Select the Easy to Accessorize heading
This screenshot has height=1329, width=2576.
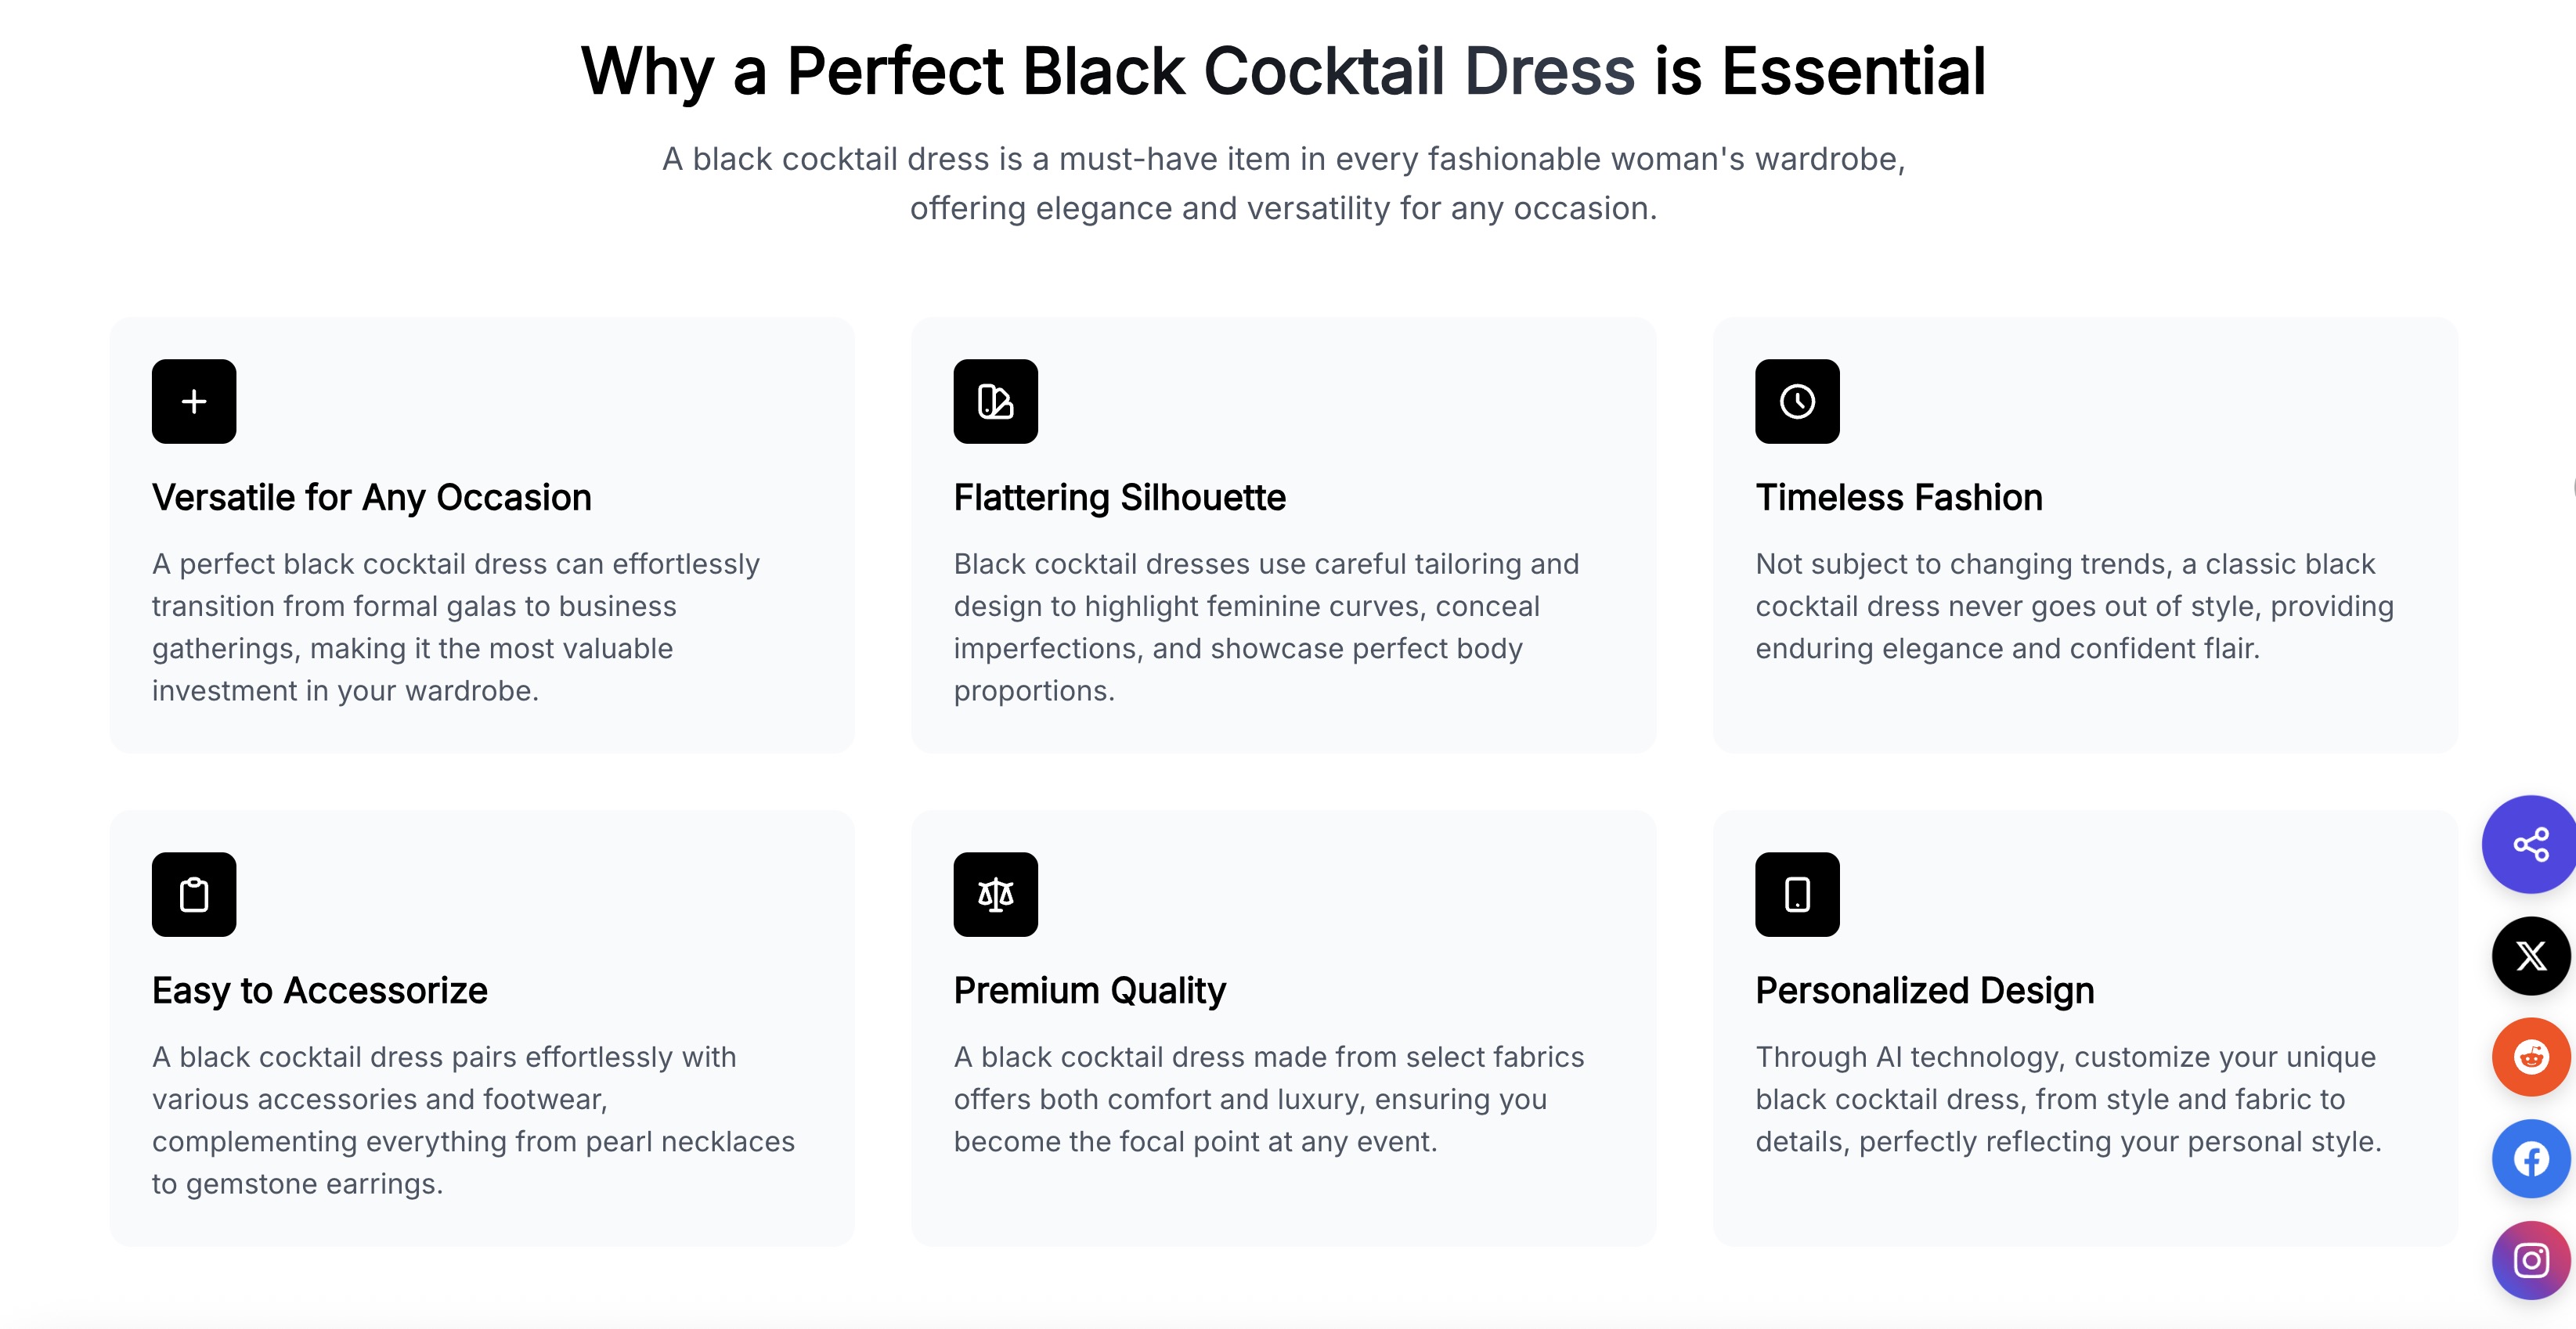tap(320, 990)
